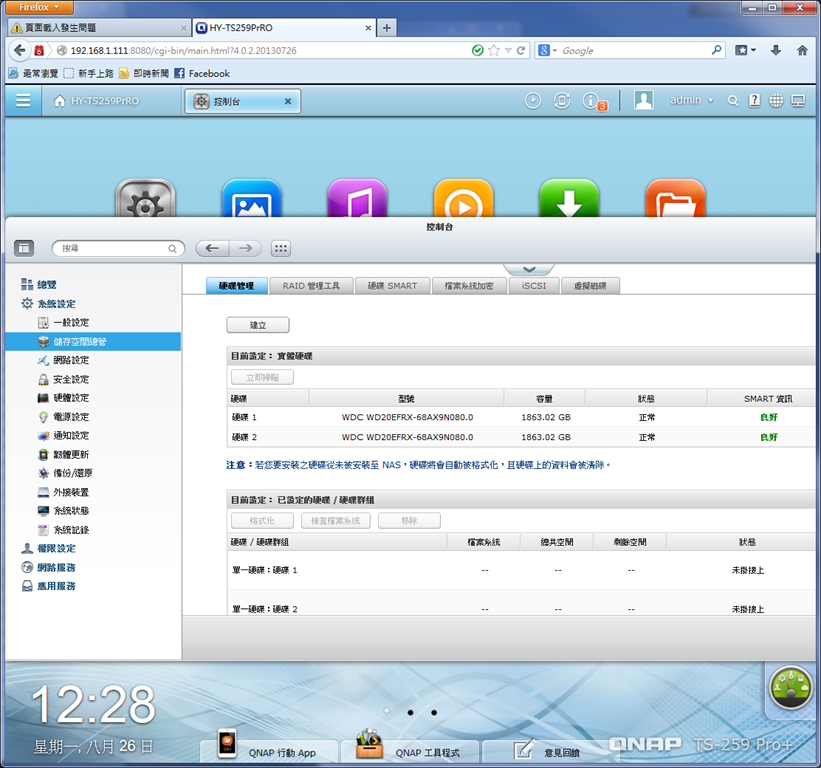The image size is (821, 768).
Task: Toggle the control panel sidebar view icon
Action: tap(24, 248)
